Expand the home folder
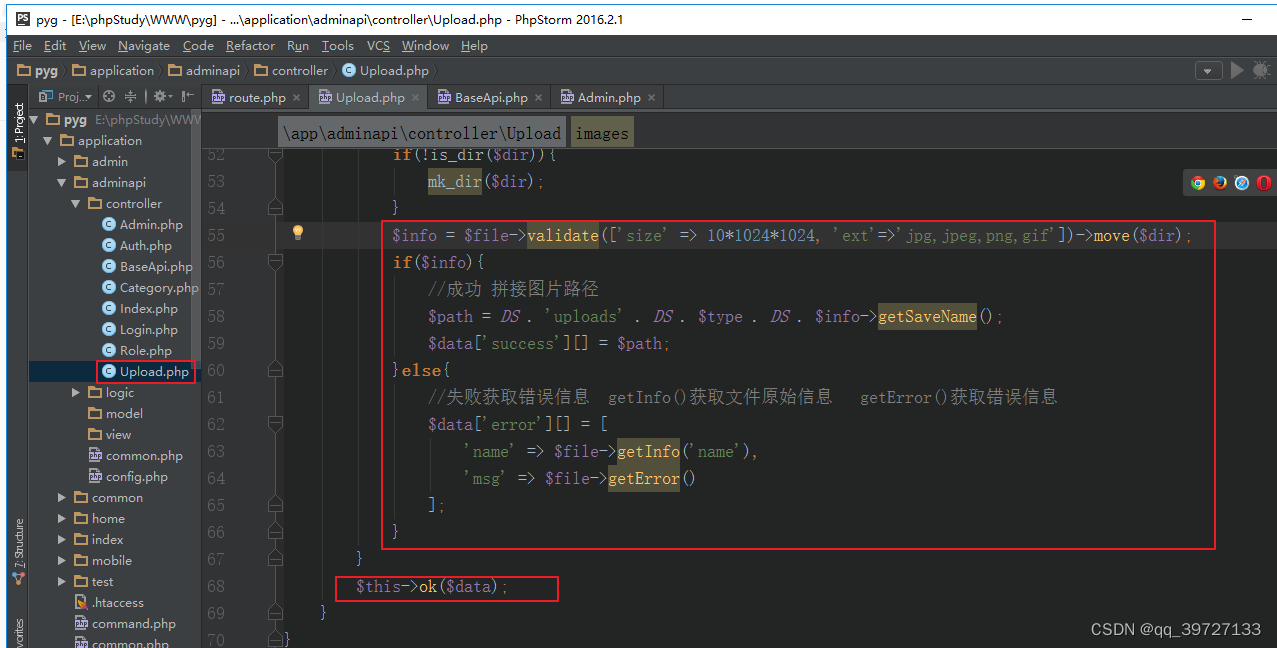1277x648 pixels. coord(62,518)
